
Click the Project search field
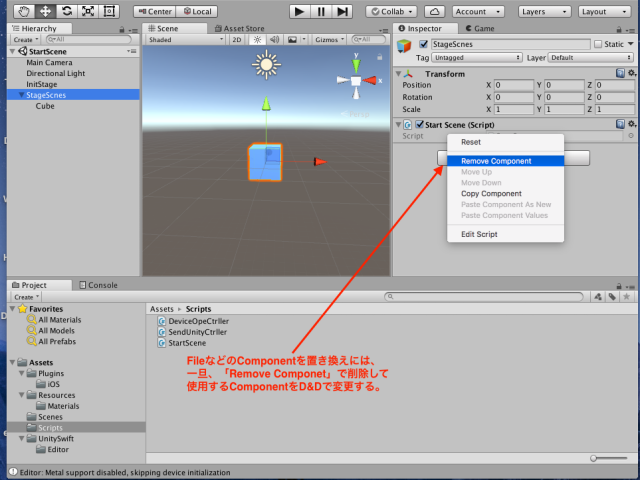tap(484, 297)
